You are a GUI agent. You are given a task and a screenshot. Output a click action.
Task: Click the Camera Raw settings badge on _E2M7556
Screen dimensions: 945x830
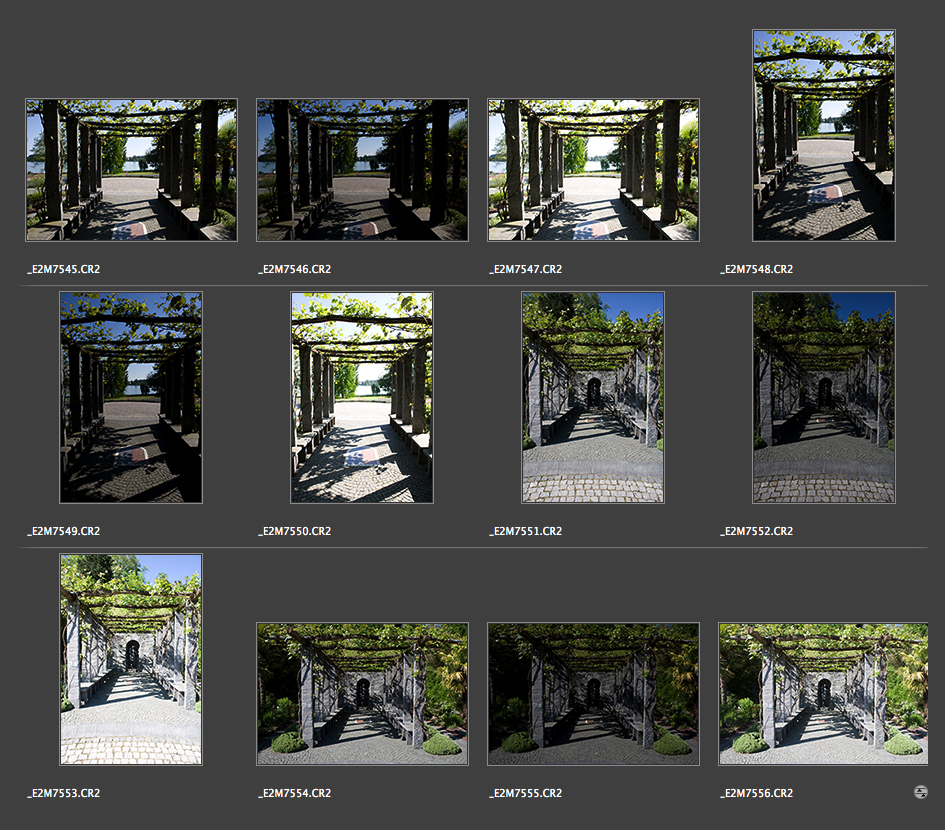click(x=920, y=792)
